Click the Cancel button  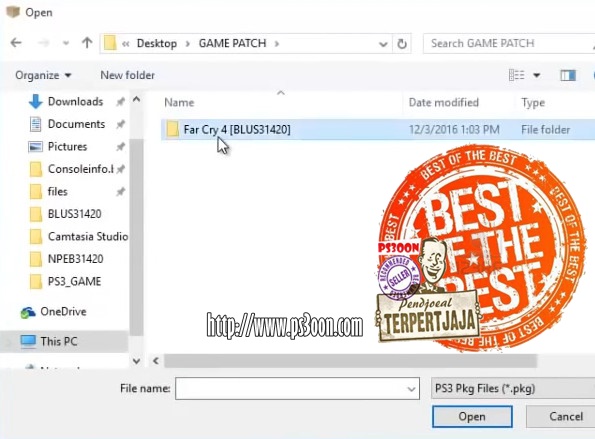[x=561, y=416]
